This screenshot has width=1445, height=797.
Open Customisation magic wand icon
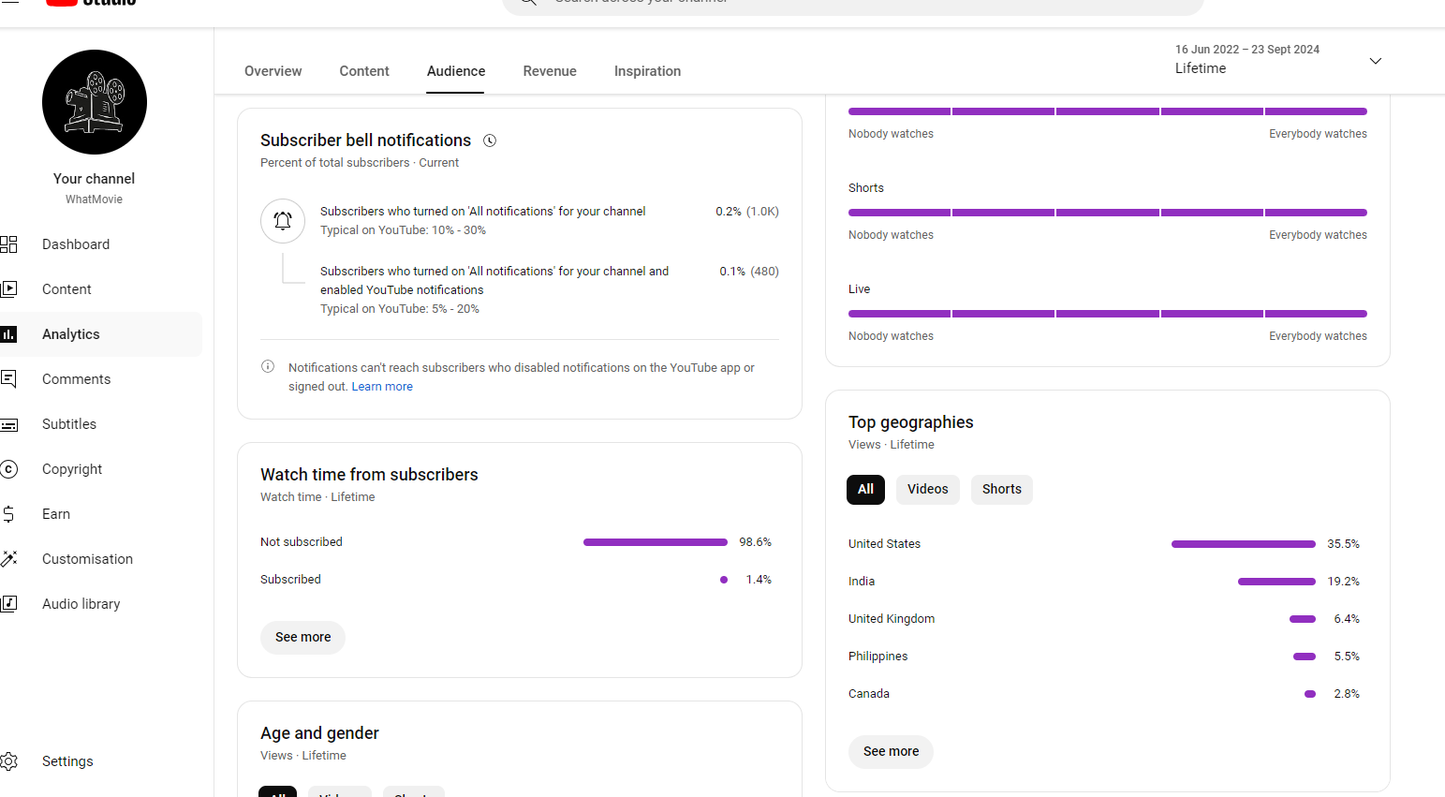click(9, 559)
